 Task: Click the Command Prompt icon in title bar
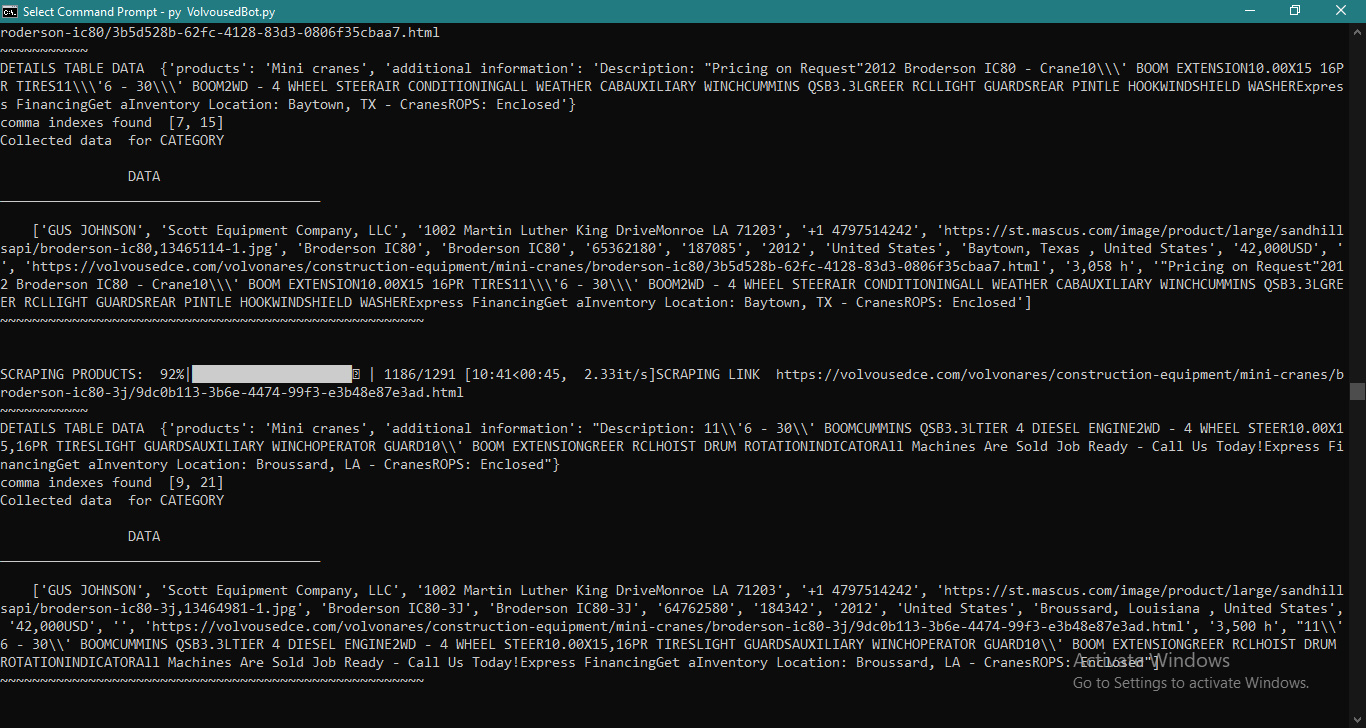(x=10, y=11)
